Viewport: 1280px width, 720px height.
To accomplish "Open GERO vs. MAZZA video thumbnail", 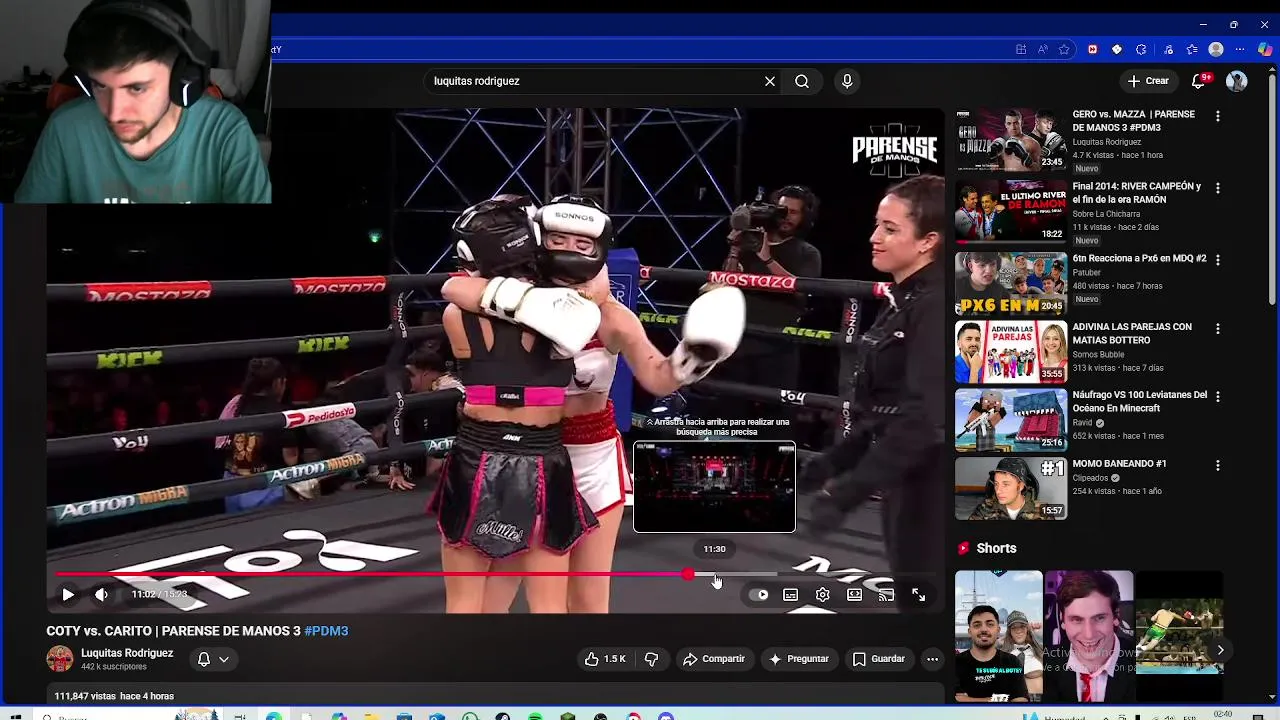I will pos(1011,140).
